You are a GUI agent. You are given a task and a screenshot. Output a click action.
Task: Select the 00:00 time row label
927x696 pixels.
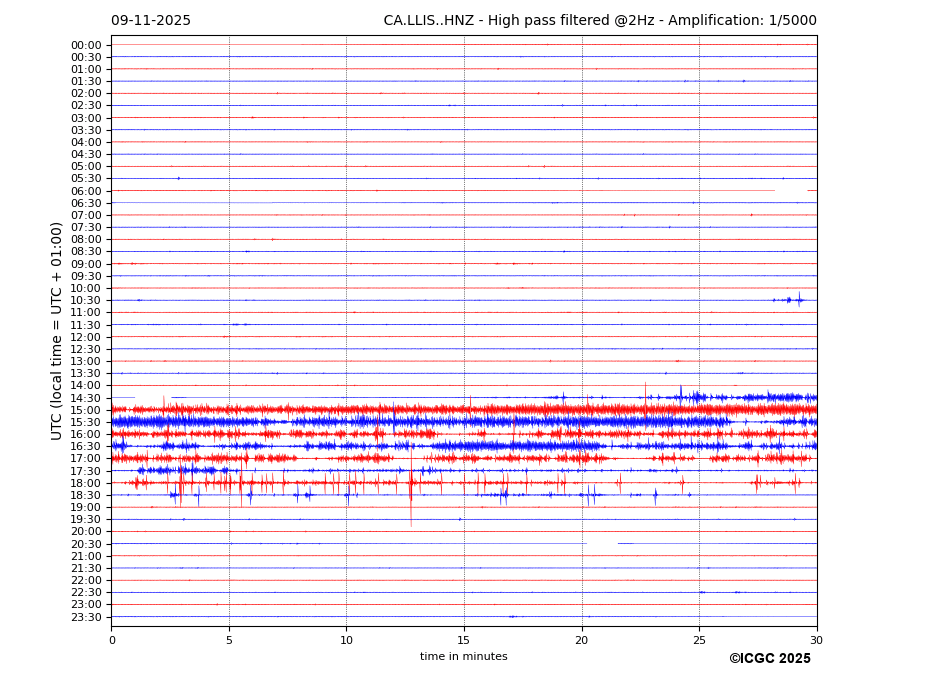click(x=86, y=45)
